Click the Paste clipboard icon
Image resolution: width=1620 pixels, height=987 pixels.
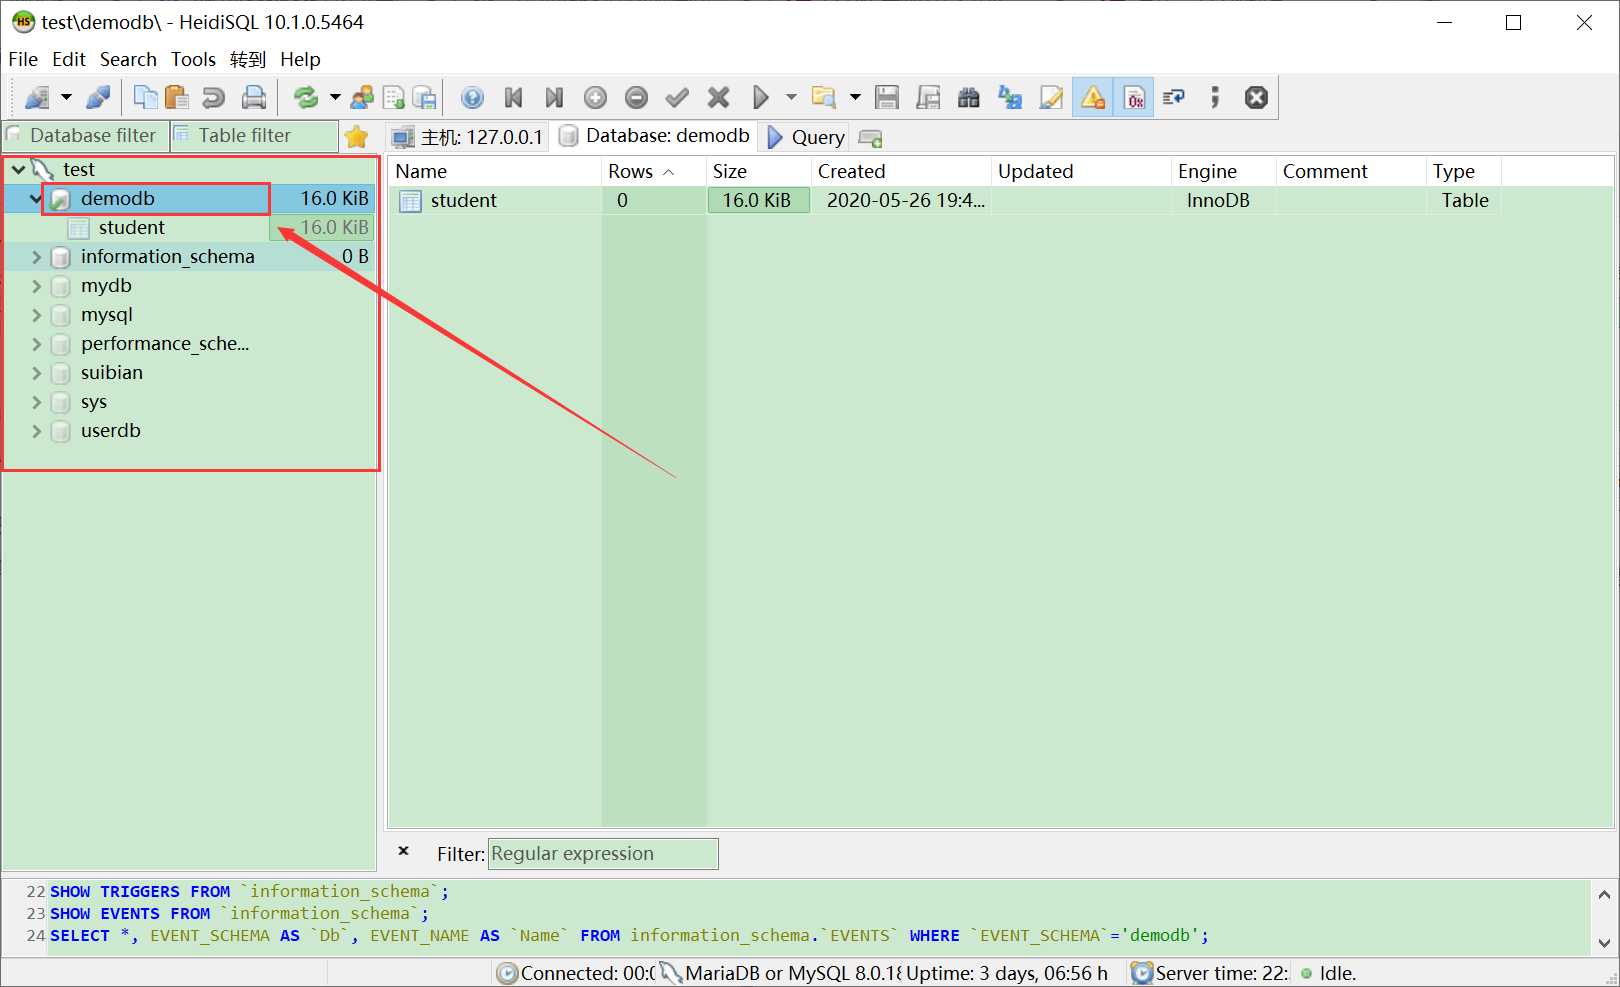[177, 97]
